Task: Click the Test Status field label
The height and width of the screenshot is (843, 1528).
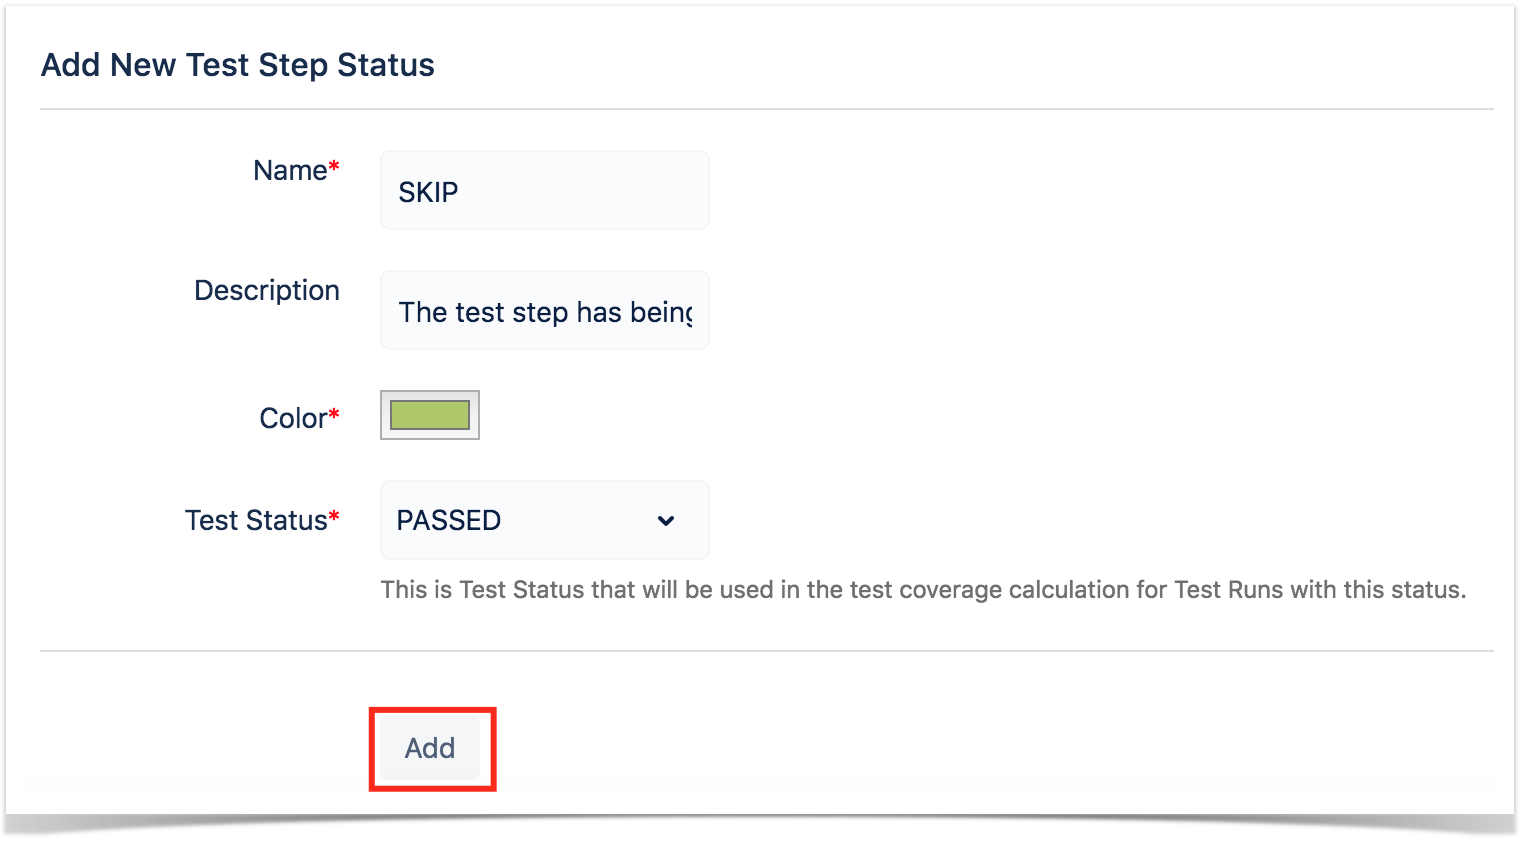Action: [256, 520]
